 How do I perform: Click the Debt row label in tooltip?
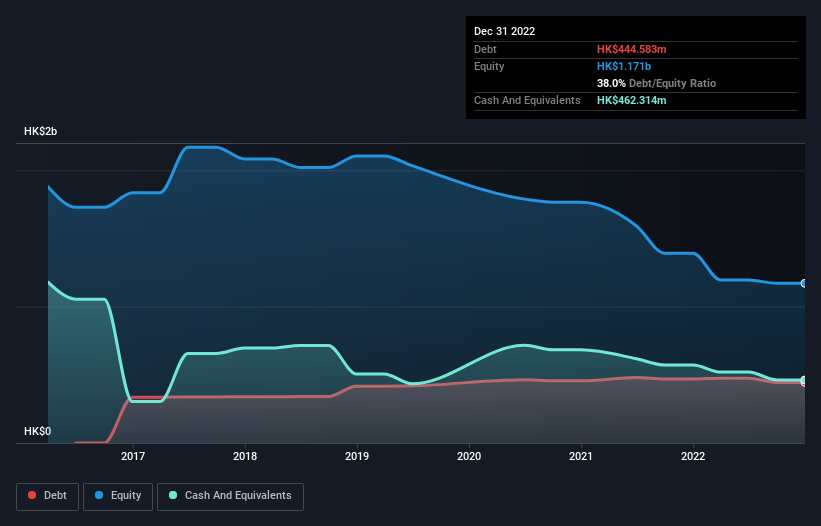coord(485,49)
